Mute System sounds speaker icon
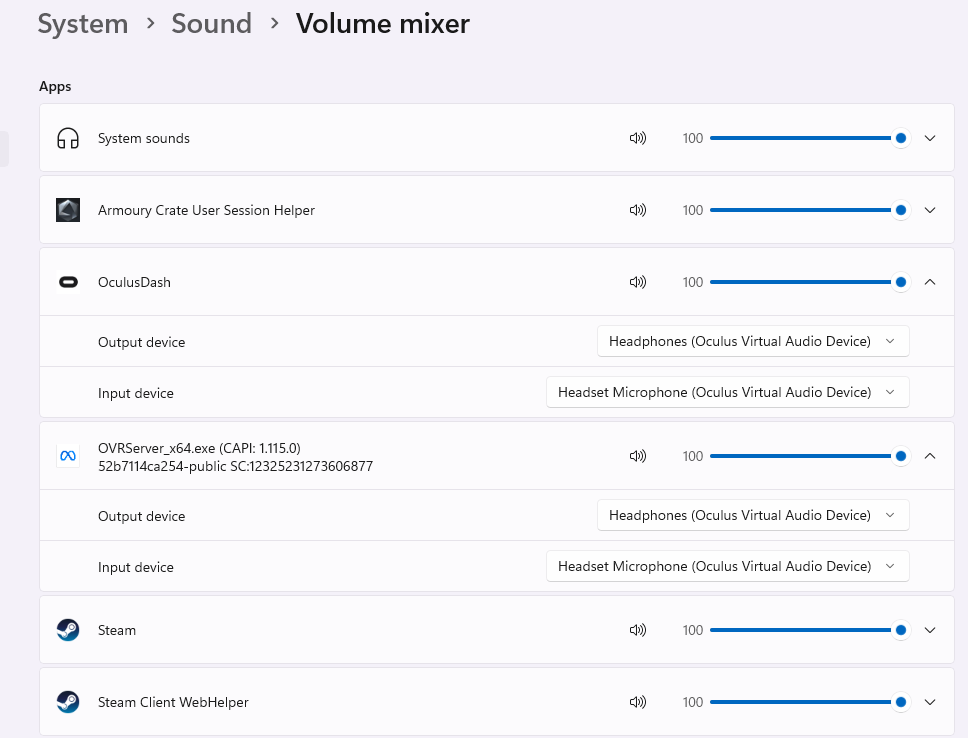968x738 pixels. click(638, 138)
